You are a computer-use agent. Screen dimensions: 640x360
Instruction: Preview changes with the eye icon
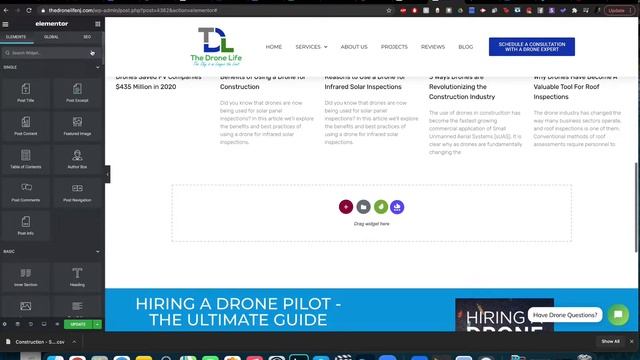click(x=57, y=324)
